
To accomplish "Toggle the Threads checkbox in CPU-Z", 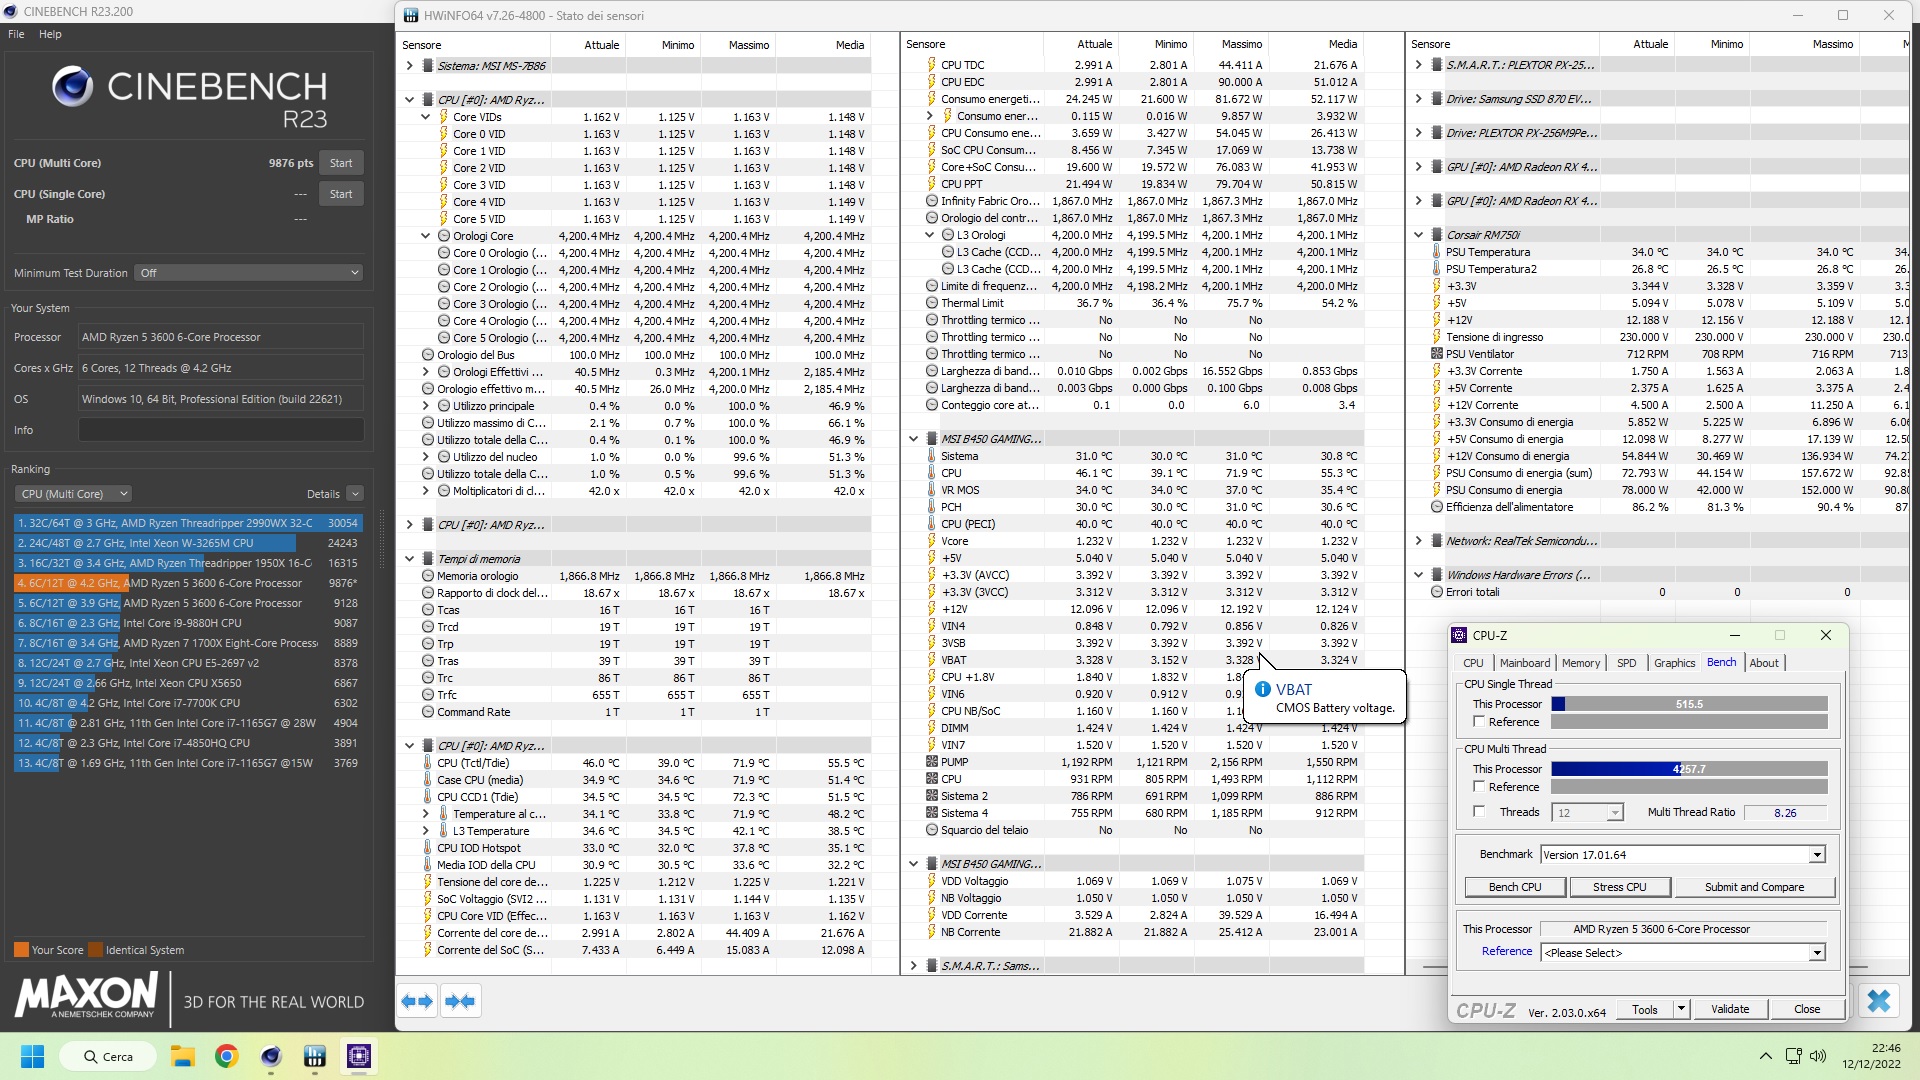I will click(x=1479, y=811).
